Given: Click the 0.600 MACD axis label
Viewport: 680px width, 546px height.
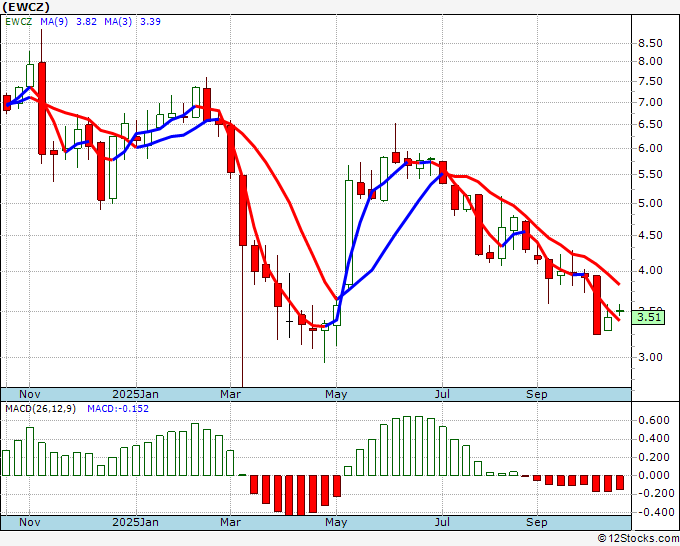Looking at the screenshot, I should point(652,421).
